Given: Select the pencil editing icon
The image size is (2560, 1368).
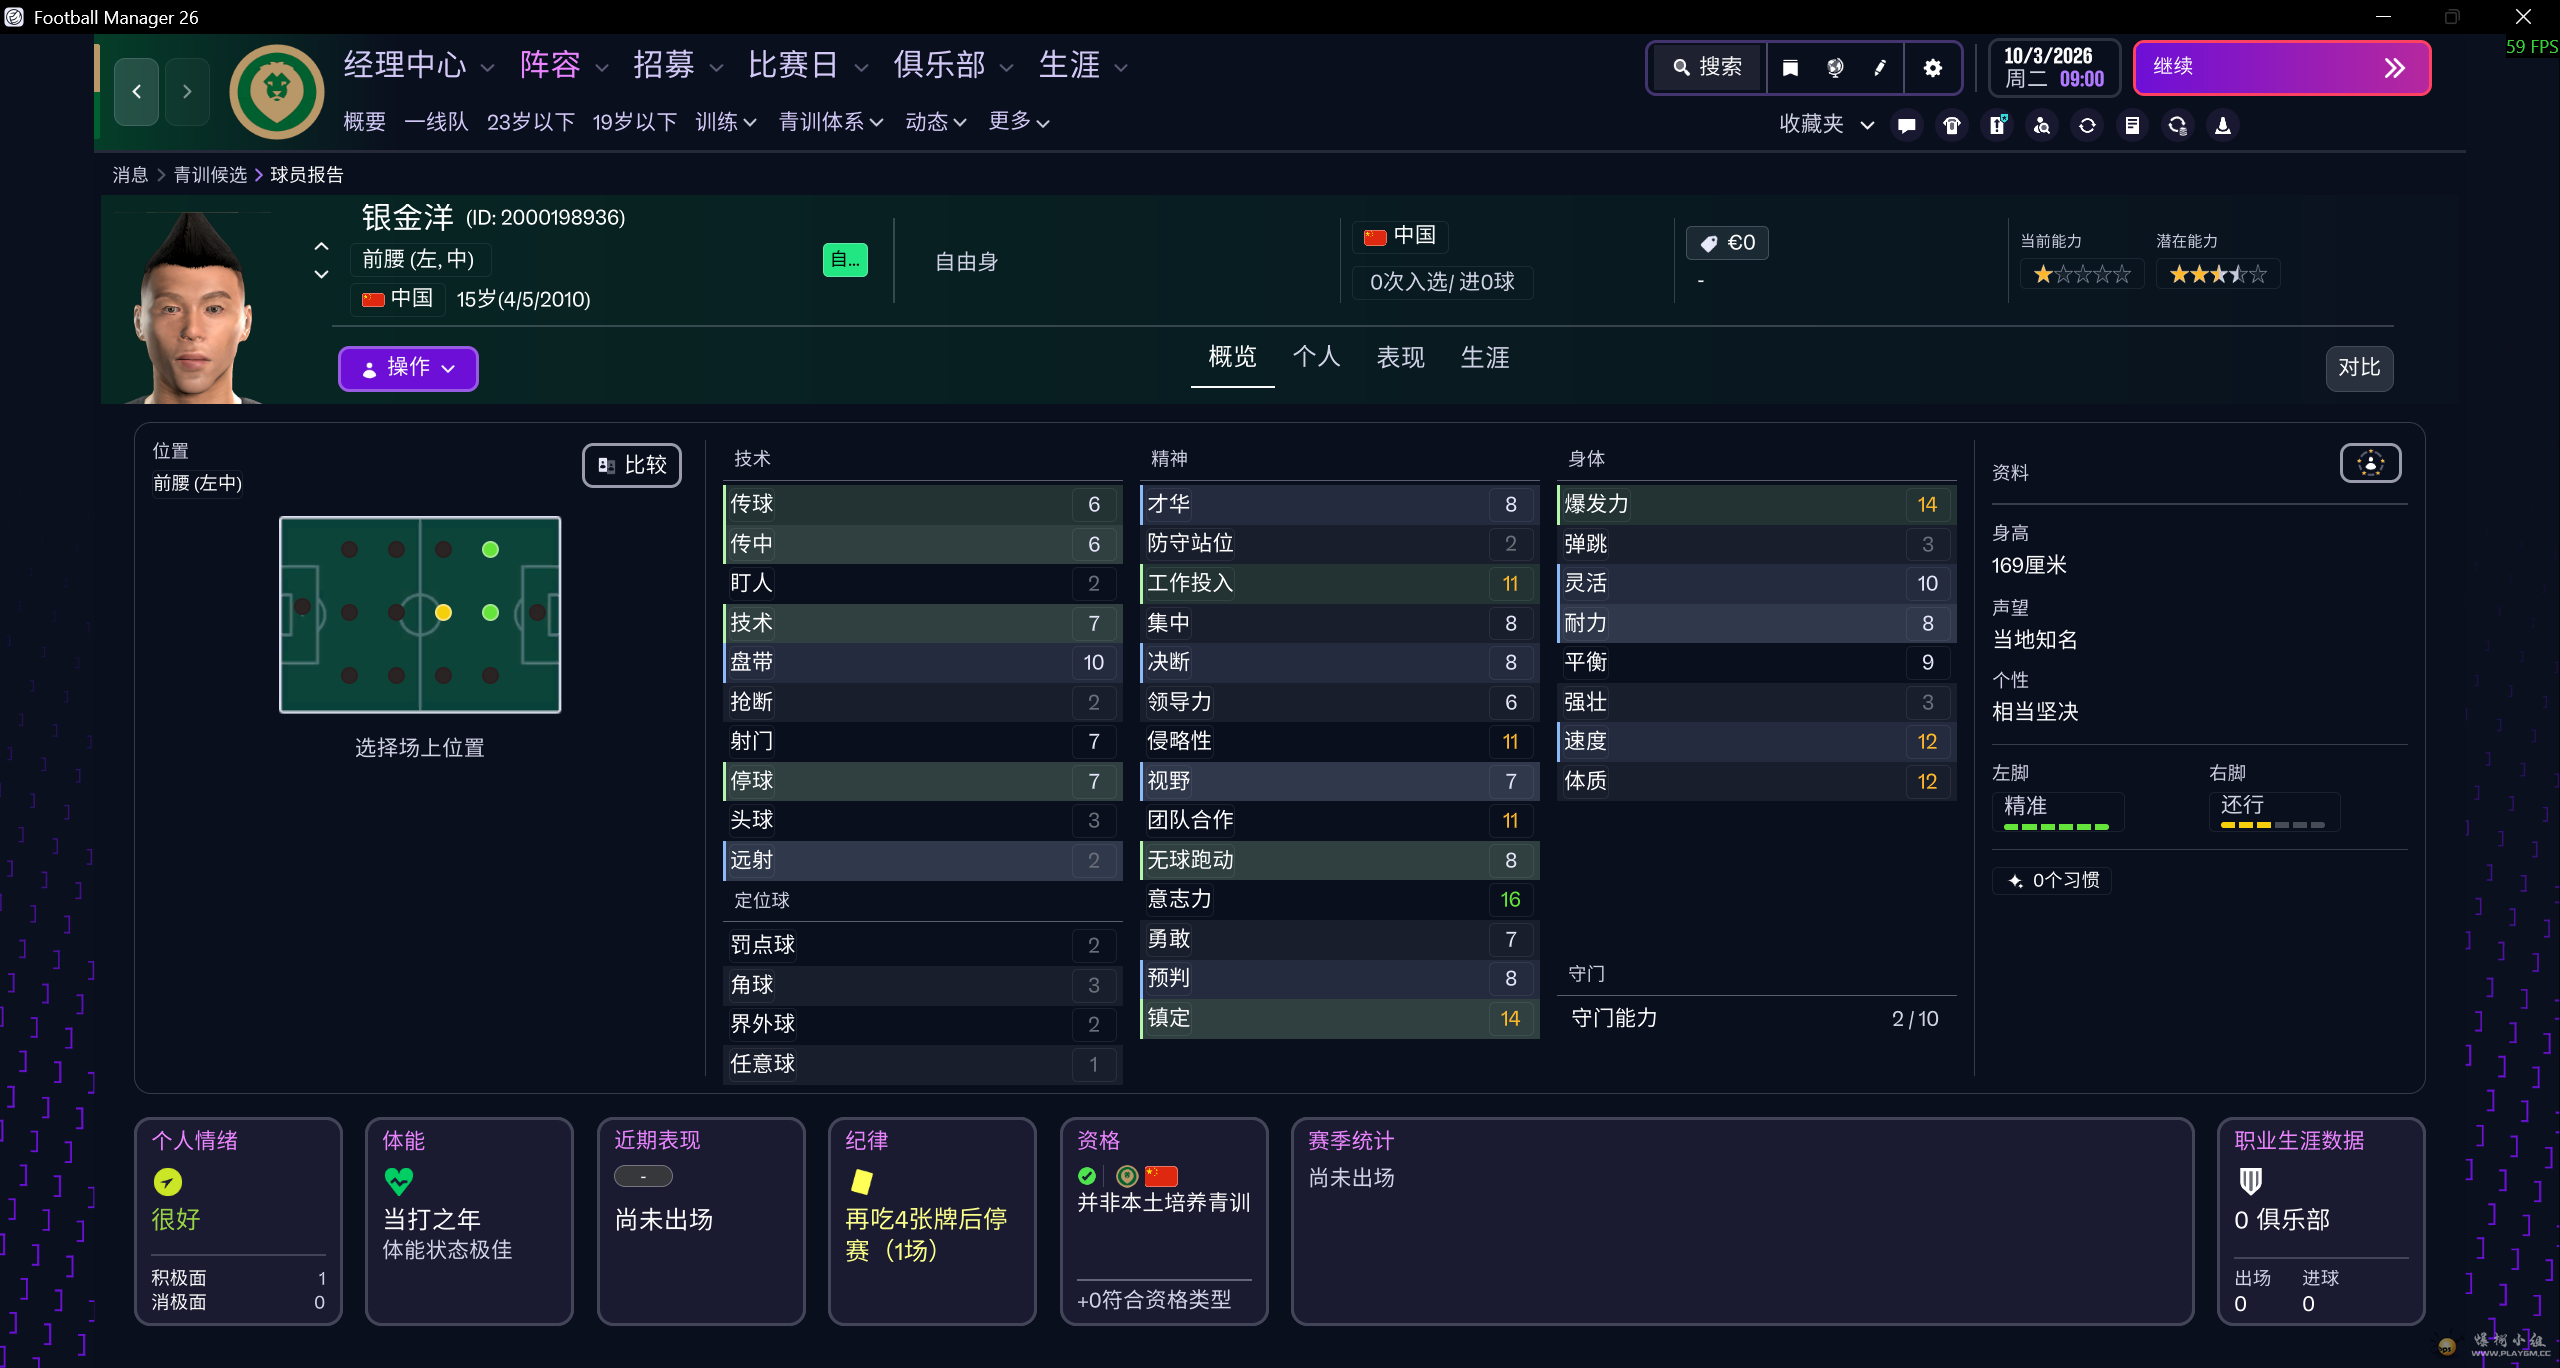Looking at the screenshot, I should pyautogui.click(x=1879, y=68).
